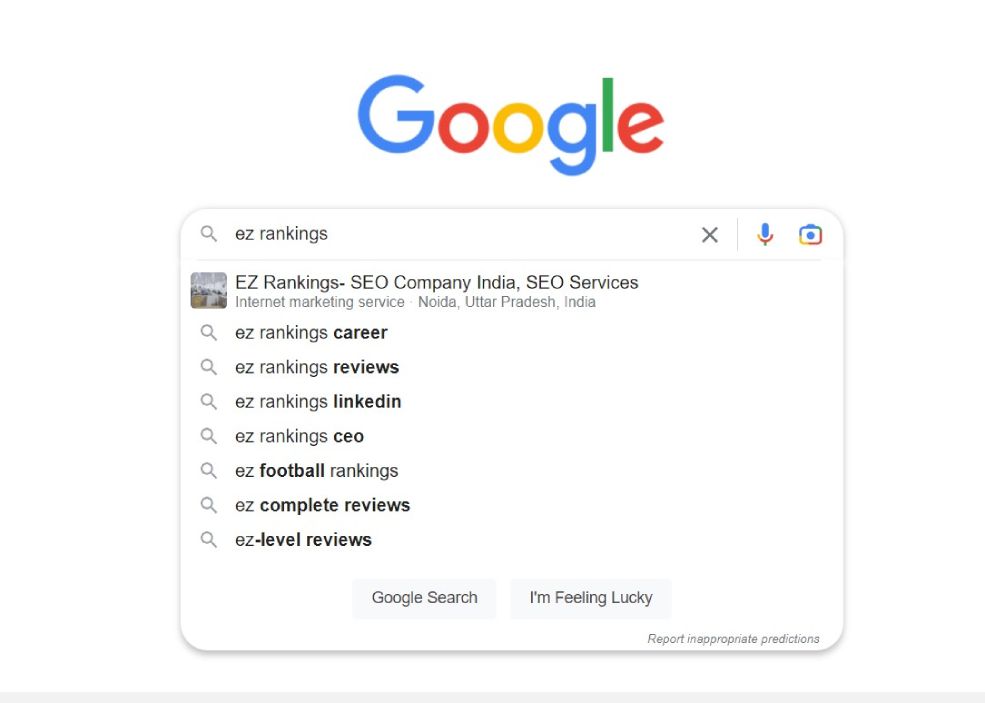
Task: Choose the 'ez rankings career' suggestion
Action: pos(311,333)
